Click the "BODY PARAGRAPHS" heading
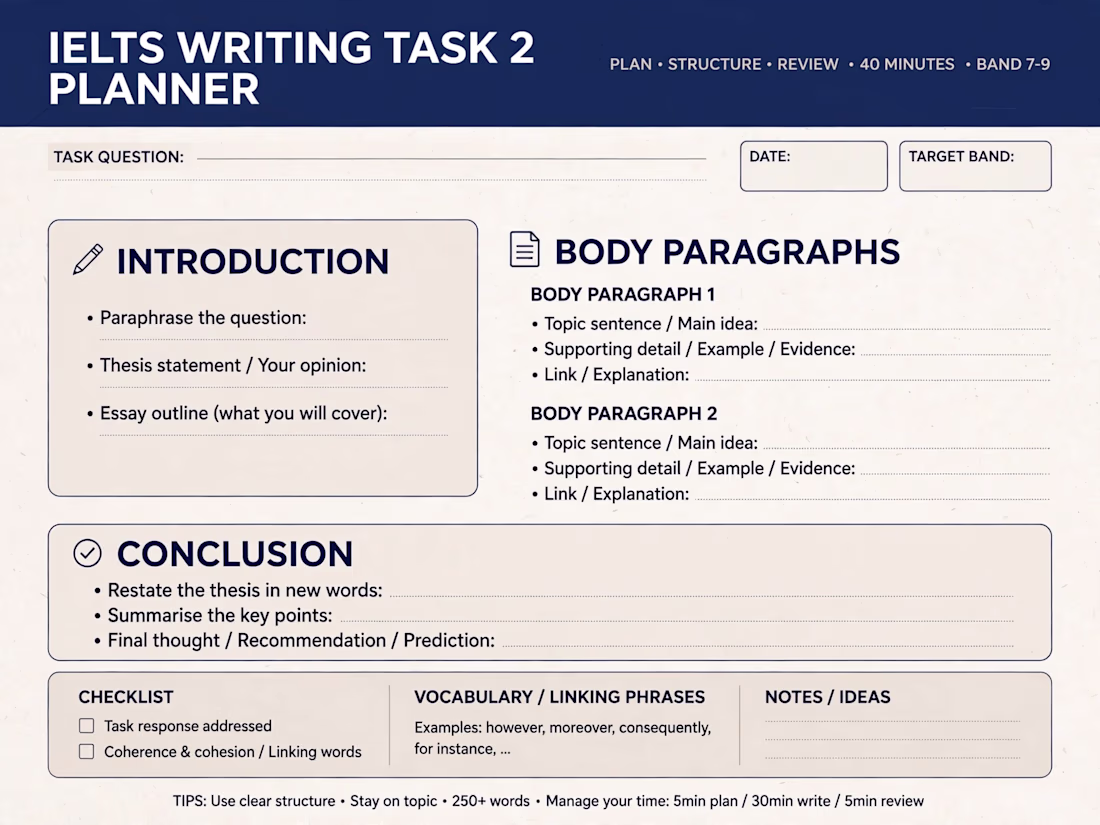This screenshot has width=1100, height=825. point(727,252)
